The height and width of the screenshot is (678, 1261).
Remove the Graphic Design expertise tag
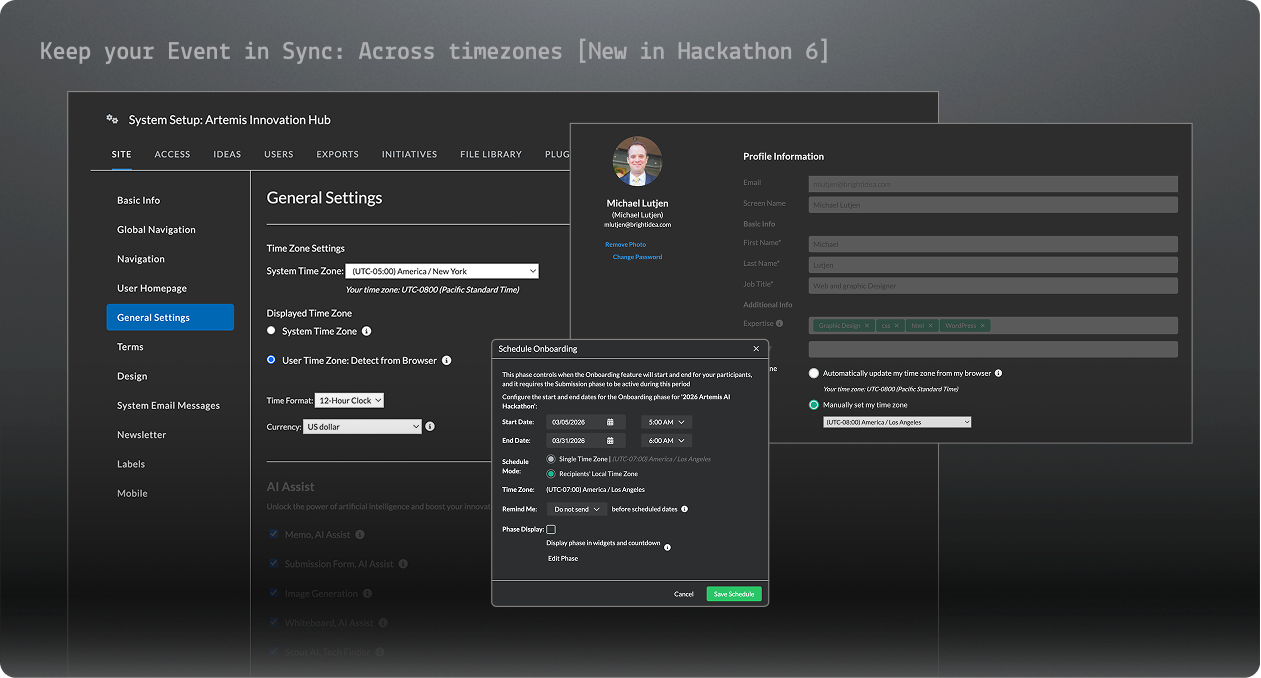(866, 326)
